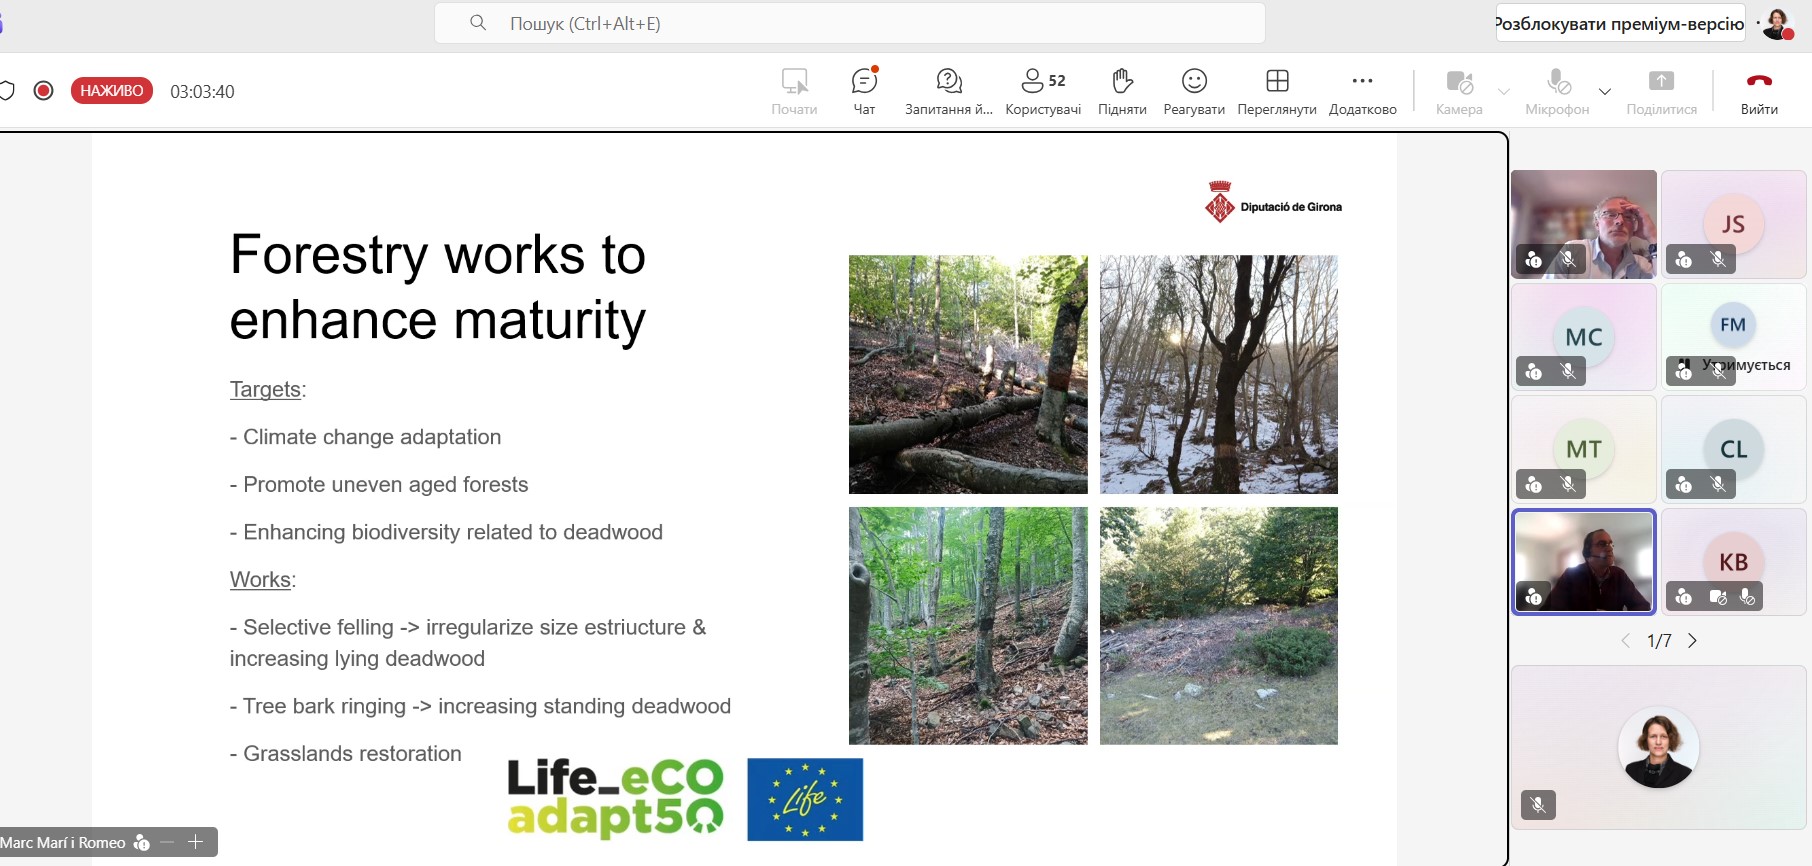Toggle the Камера camera on
This screenshot has width=1812, height=866.
[1459, 82]
